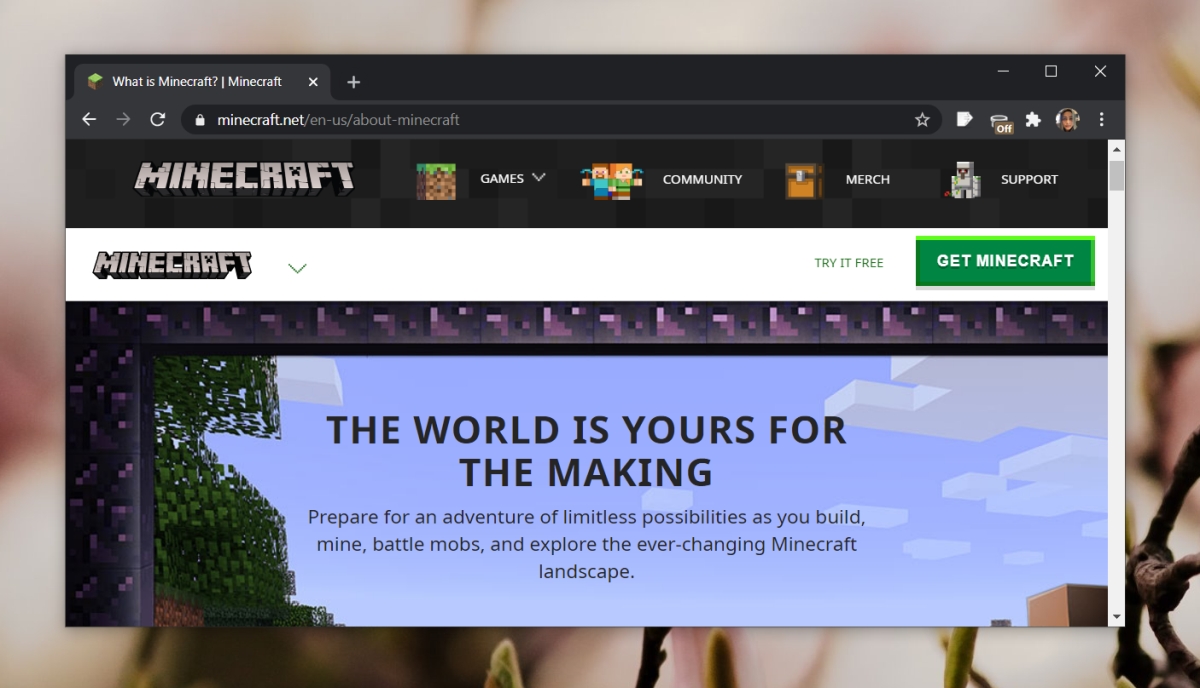Screen dimensions: 1200x688
Task: Open the note-tag extension icon
Action: click(964, 120)
